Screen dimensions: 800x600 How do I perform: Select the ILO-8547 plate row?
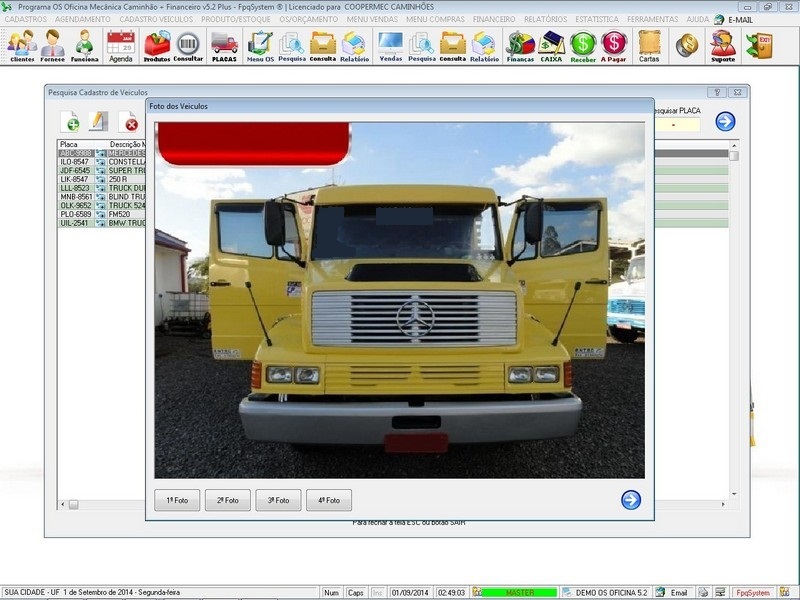tap(102, 162)
